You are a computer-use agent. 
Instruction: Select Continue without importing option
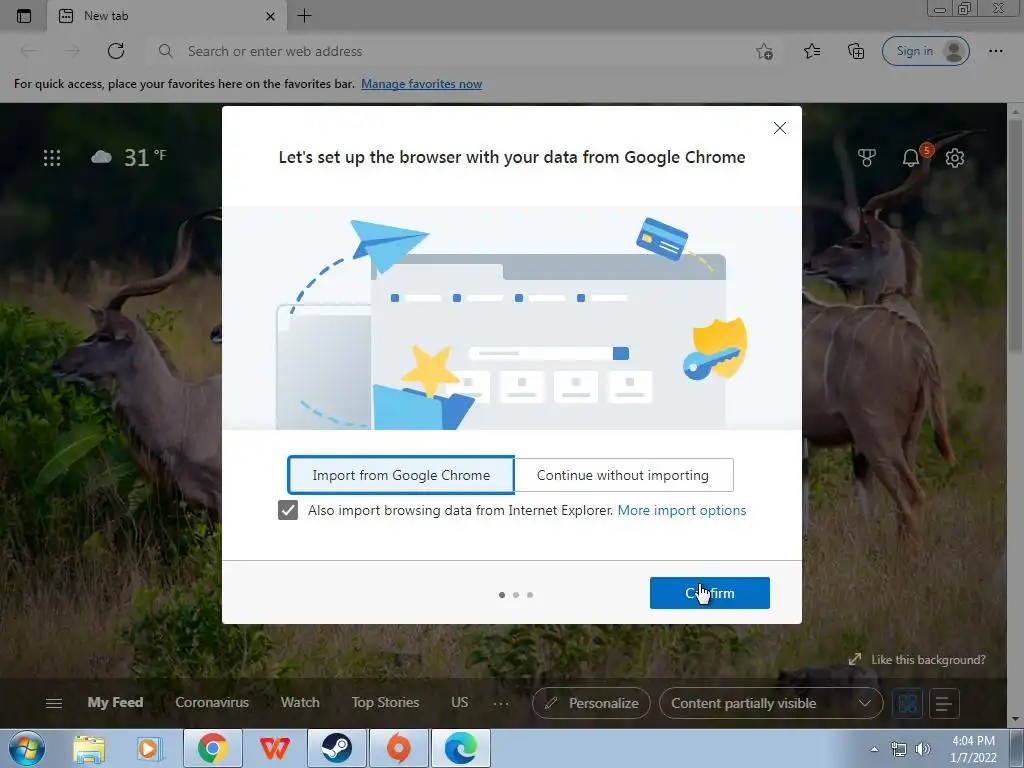pos(623,475)
